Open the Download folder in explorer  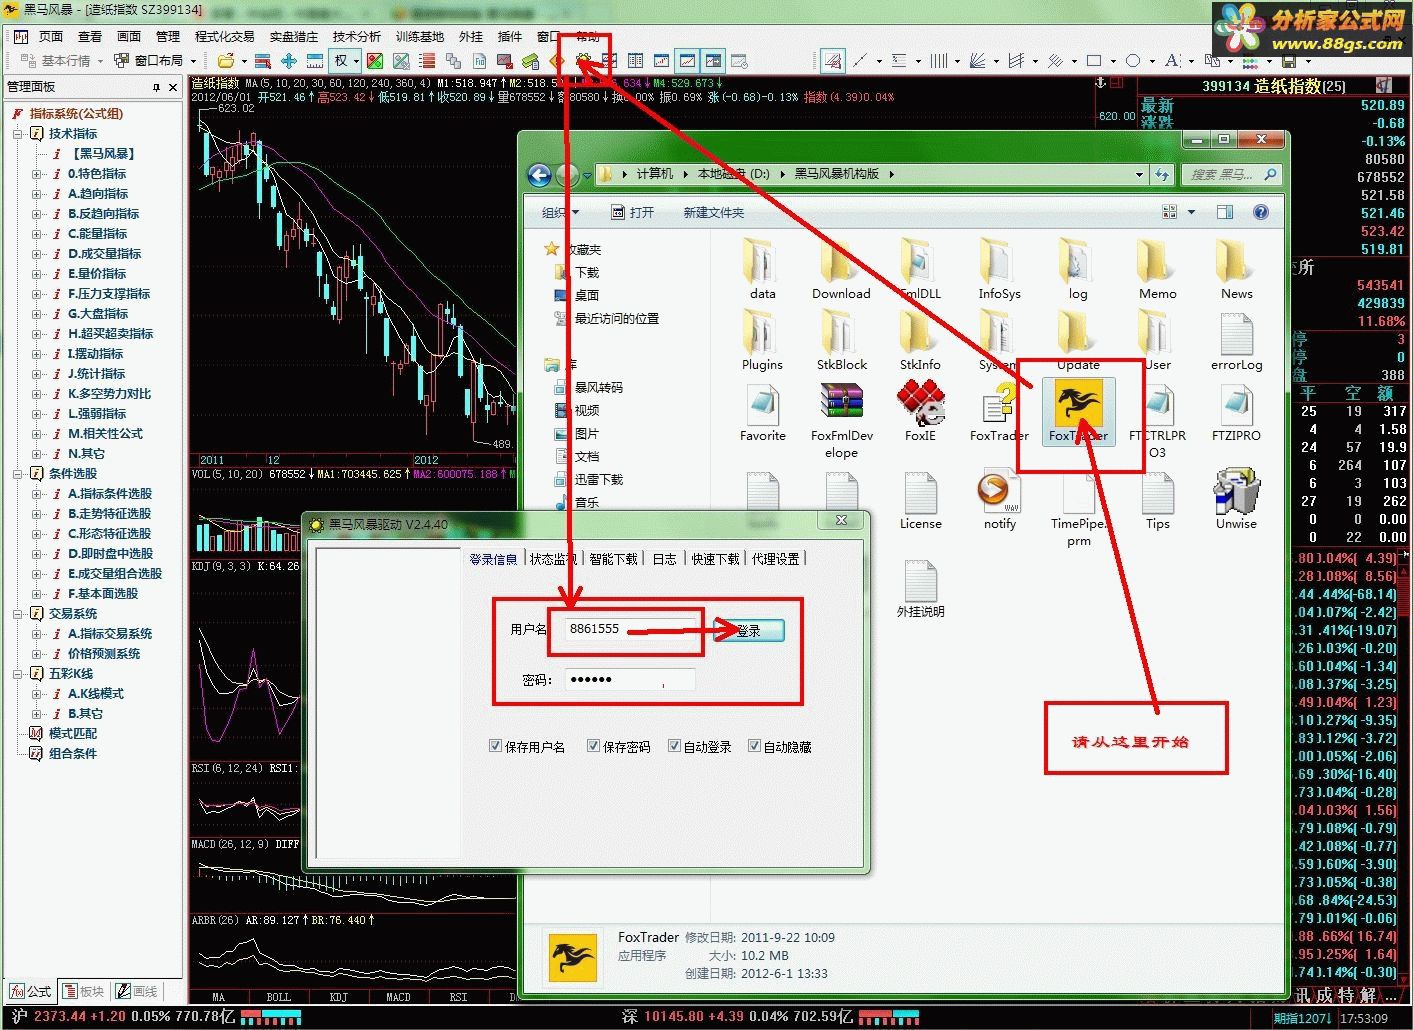point(841,268)
